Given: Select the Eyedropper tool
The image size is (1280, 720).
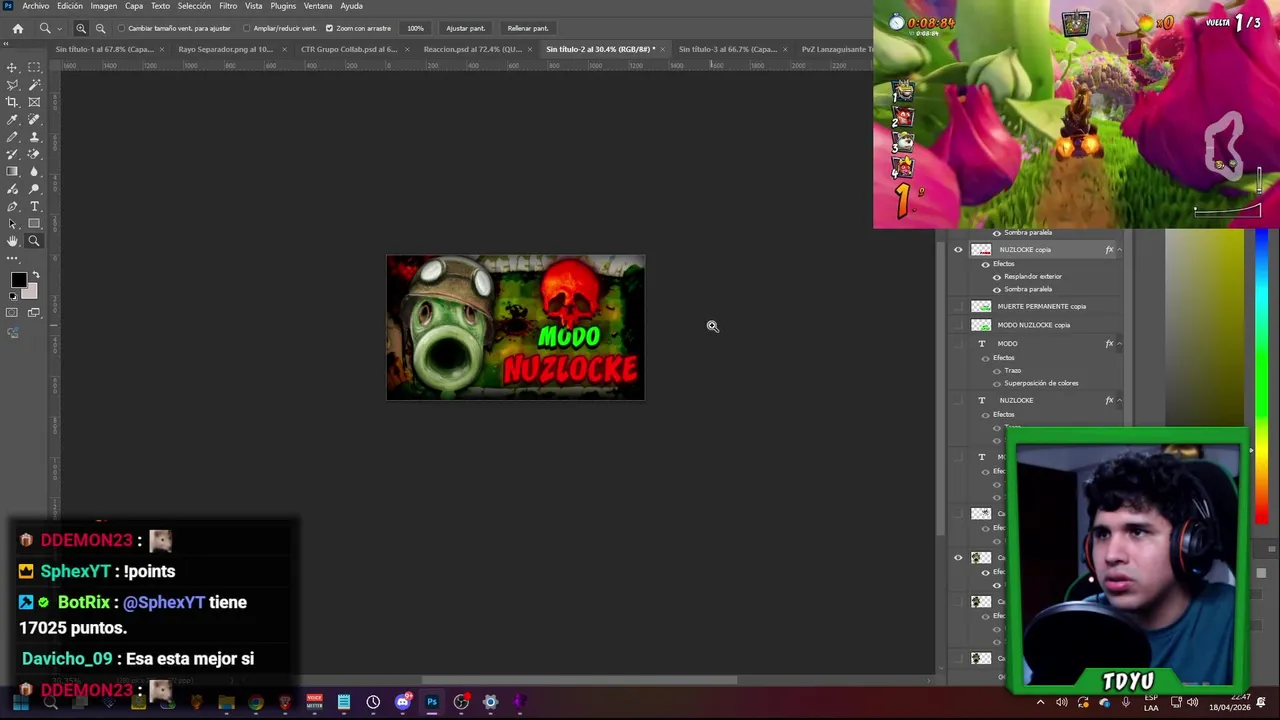Looking at the screenshot, I should (x=12, y=119).
